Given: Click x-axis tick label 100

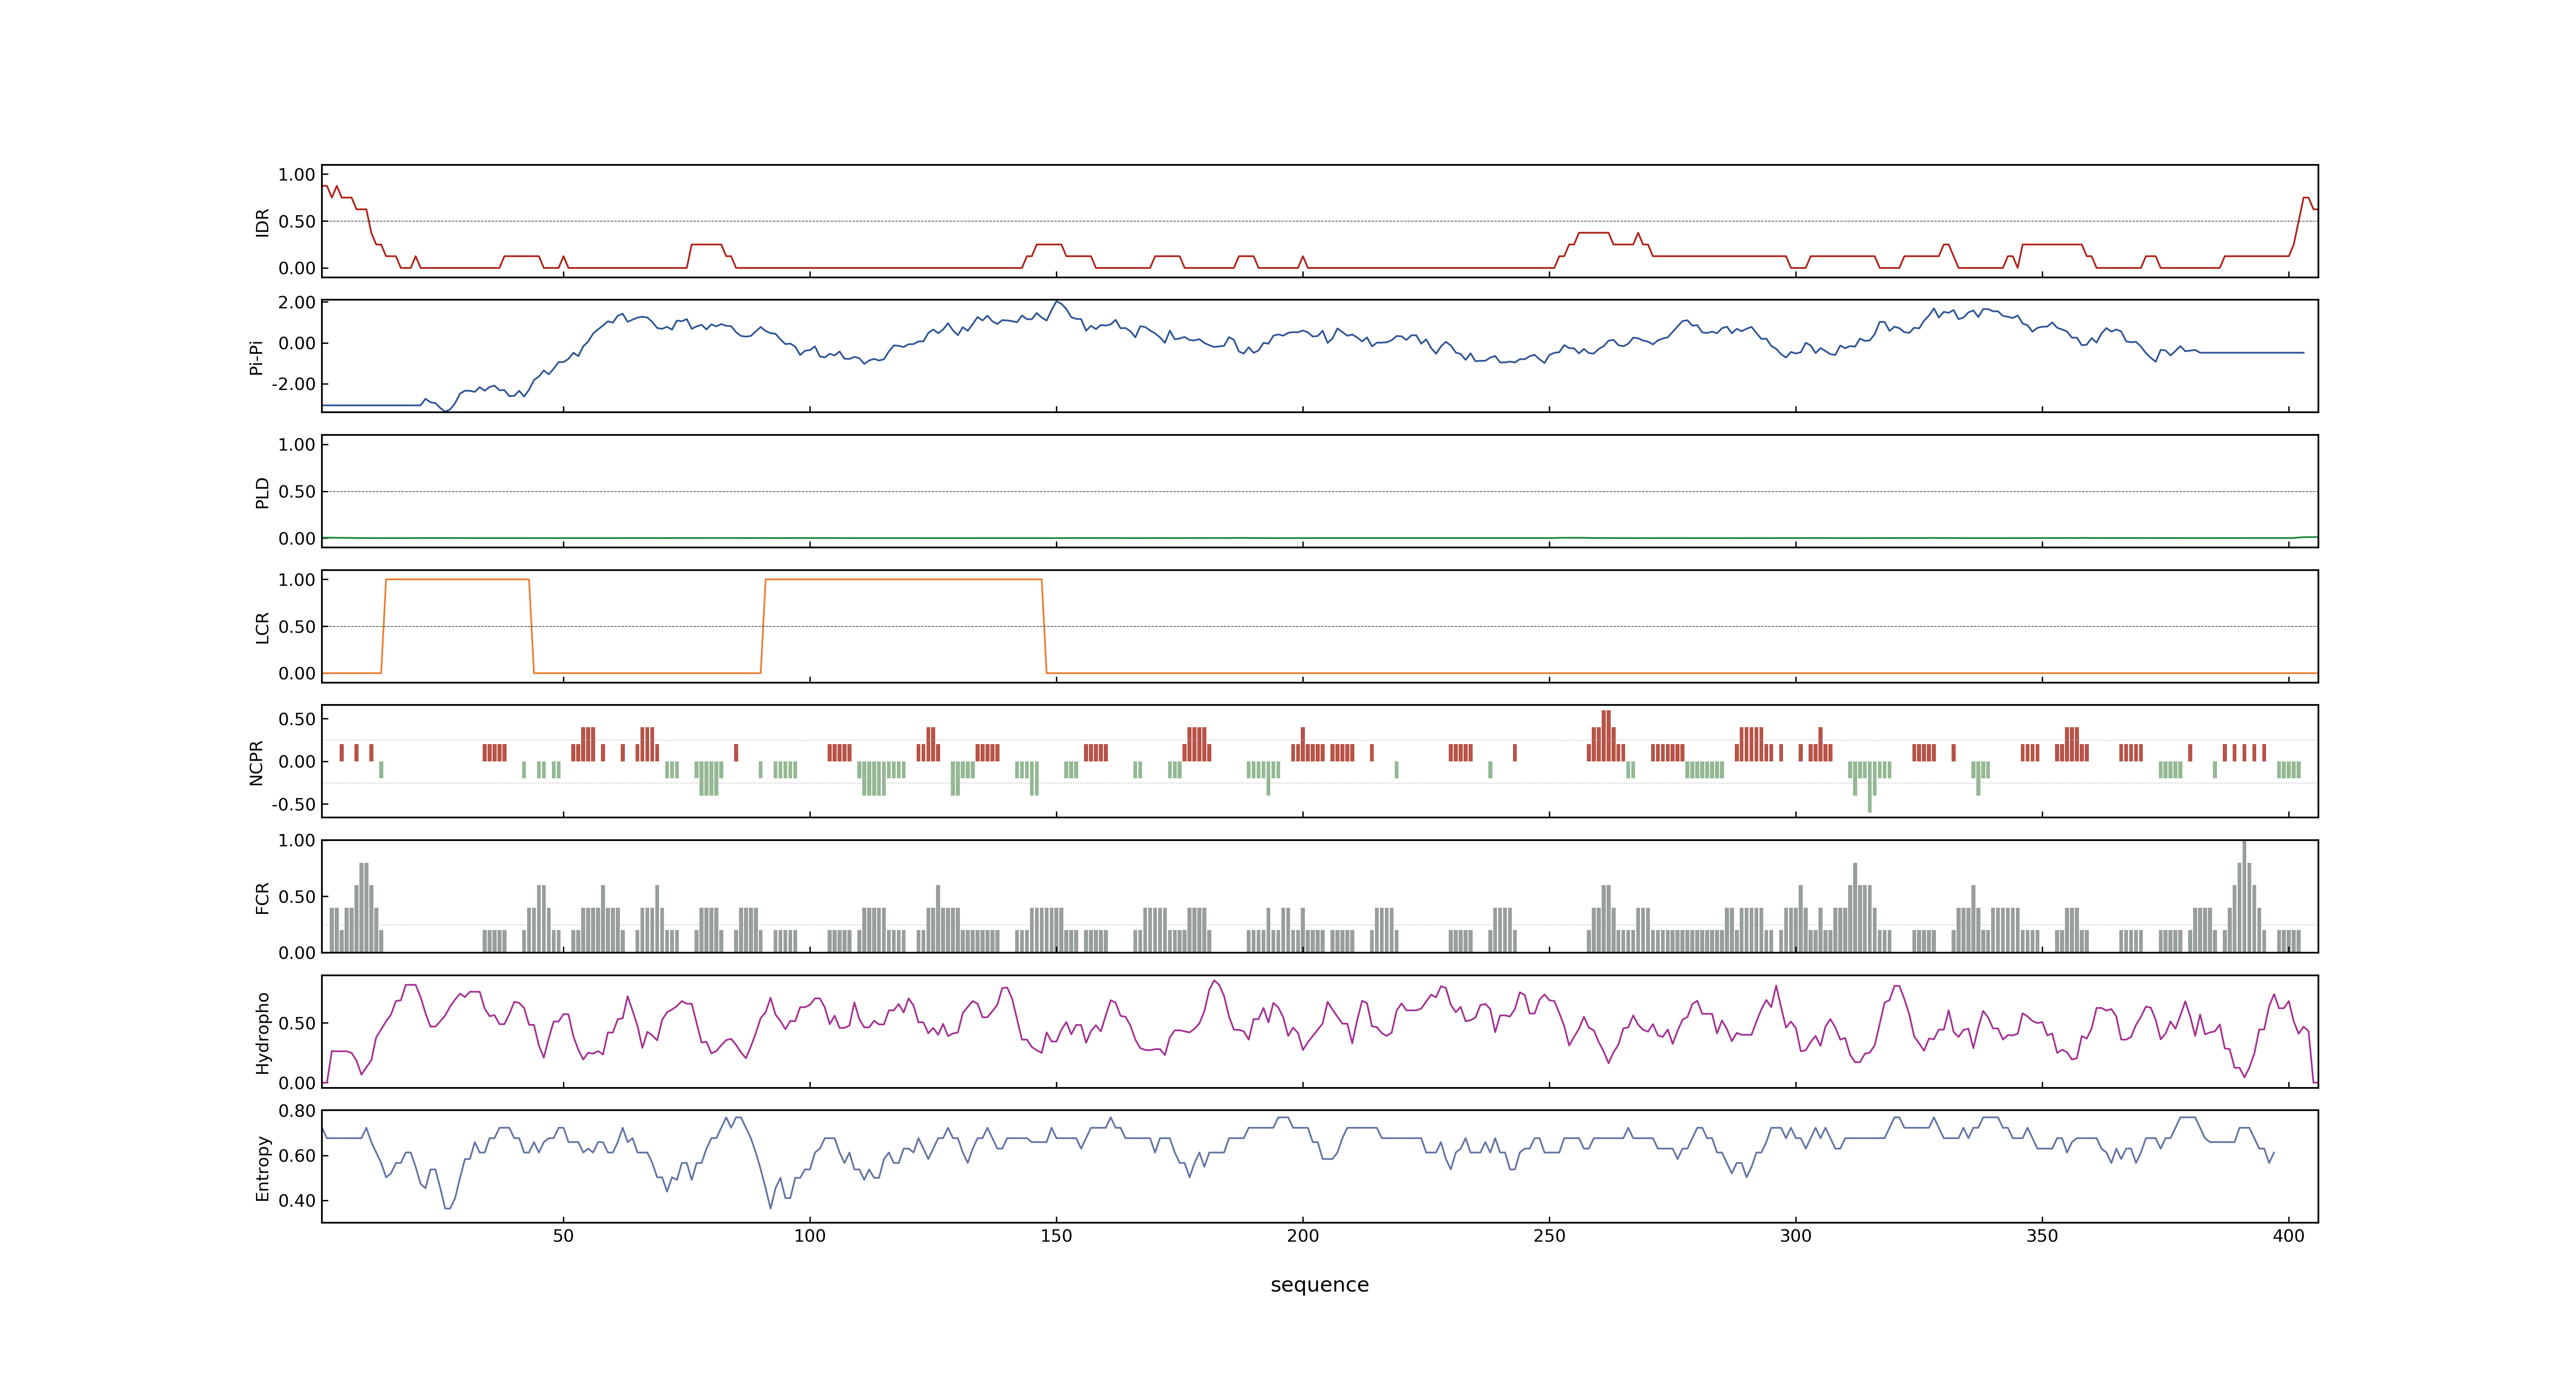Looking at the screenshot, I should pyautogui.click(x=810, y=1236).
